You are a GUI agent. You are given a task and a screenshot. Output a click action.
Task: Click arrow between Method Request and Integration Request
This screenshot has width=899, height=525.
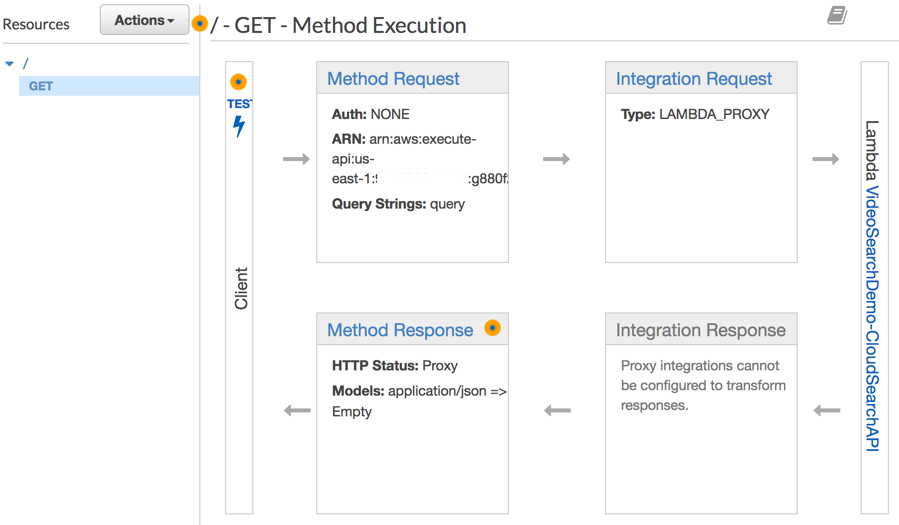tap(557, 159)
